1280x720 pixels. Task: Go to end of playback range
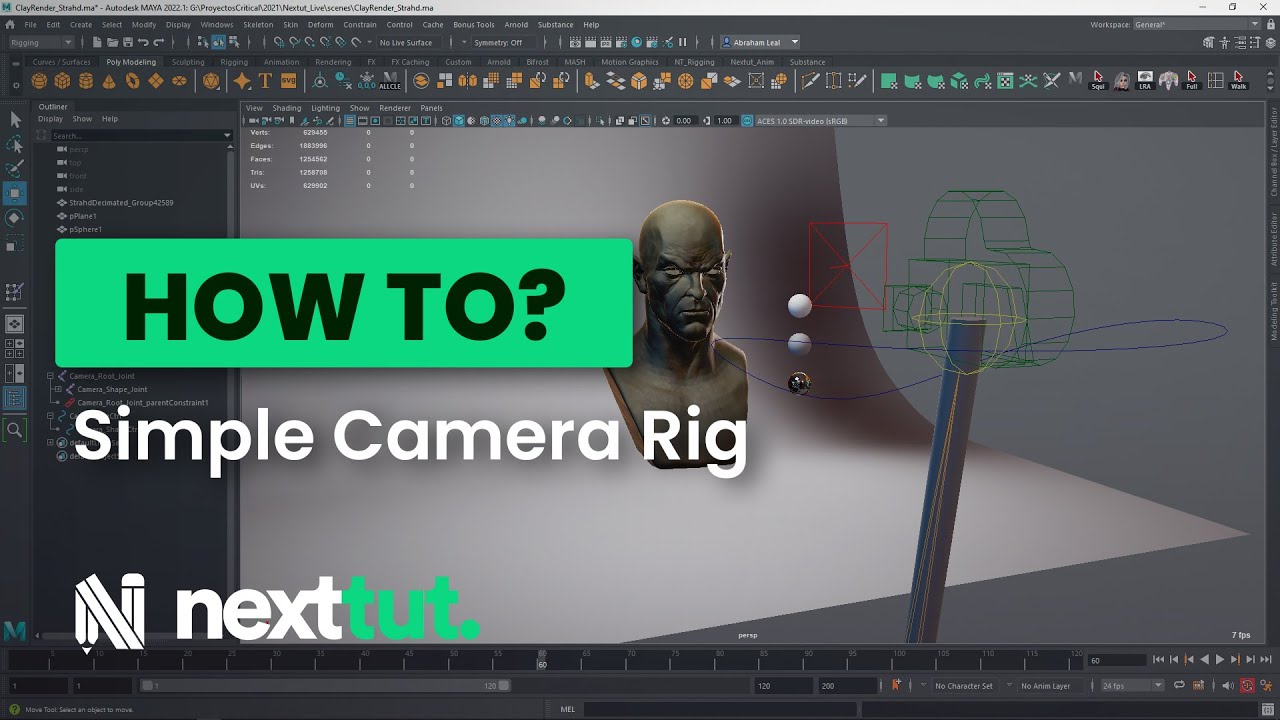coord(1266,659)
